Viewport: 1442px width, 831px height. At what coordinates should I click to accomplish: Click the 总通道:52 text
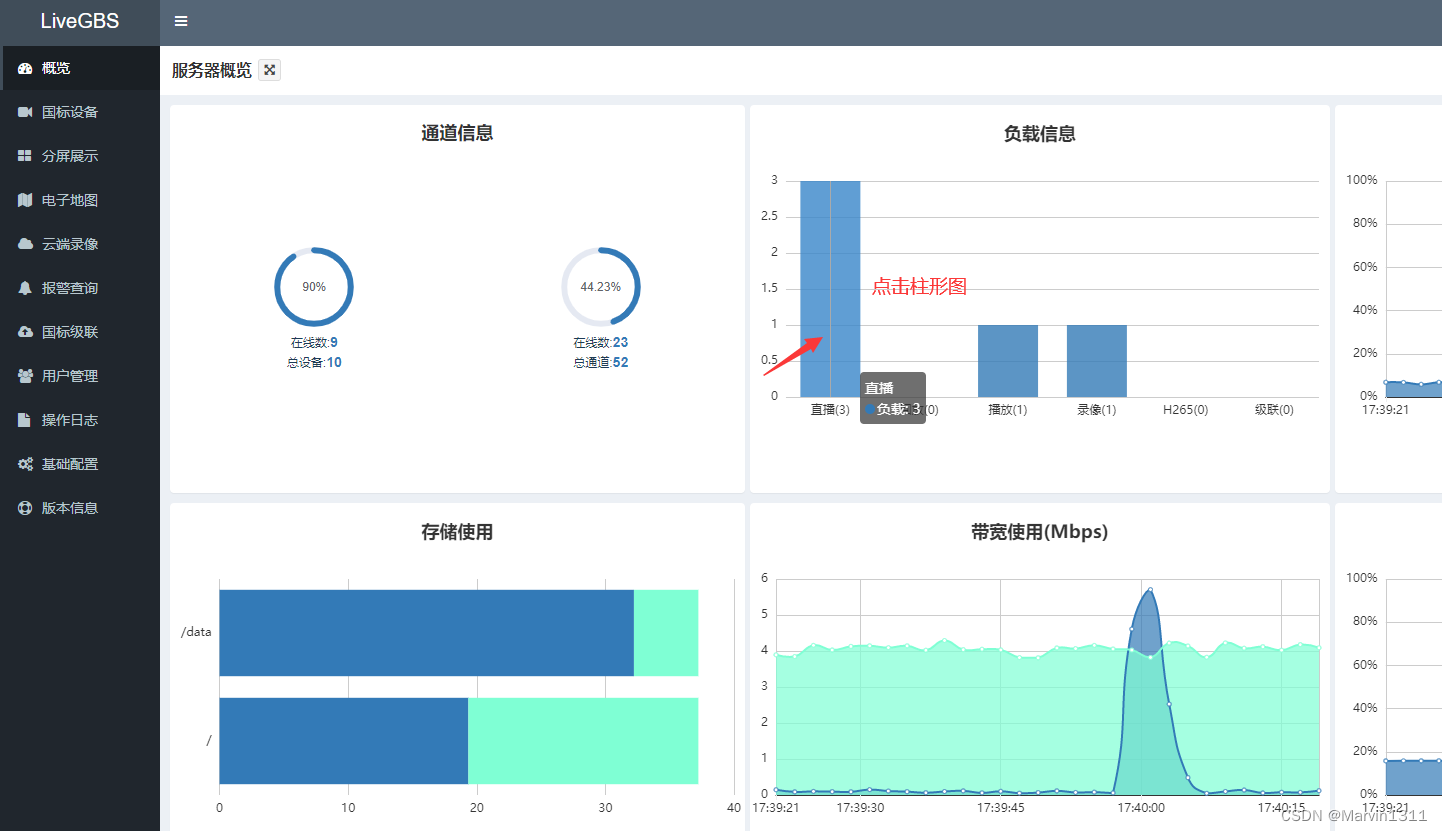[601, 362]
